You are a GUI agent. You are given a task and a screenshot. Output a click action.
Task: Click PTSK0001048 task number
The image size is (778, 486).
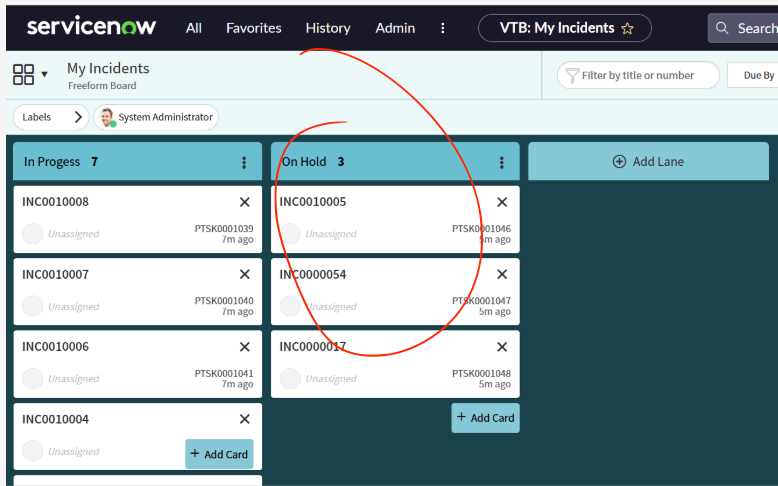point(481,373)
